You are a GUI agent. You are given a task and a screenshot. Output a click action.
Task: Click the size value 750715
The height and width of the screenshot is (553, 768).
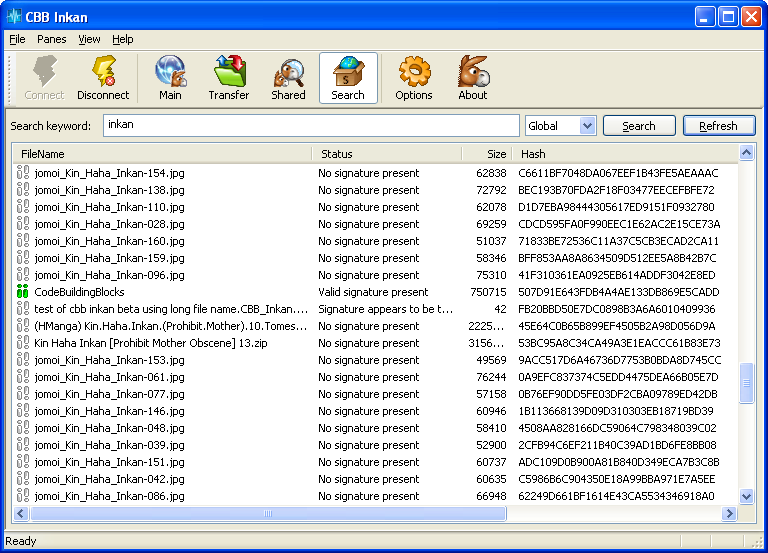coord(488,292)
